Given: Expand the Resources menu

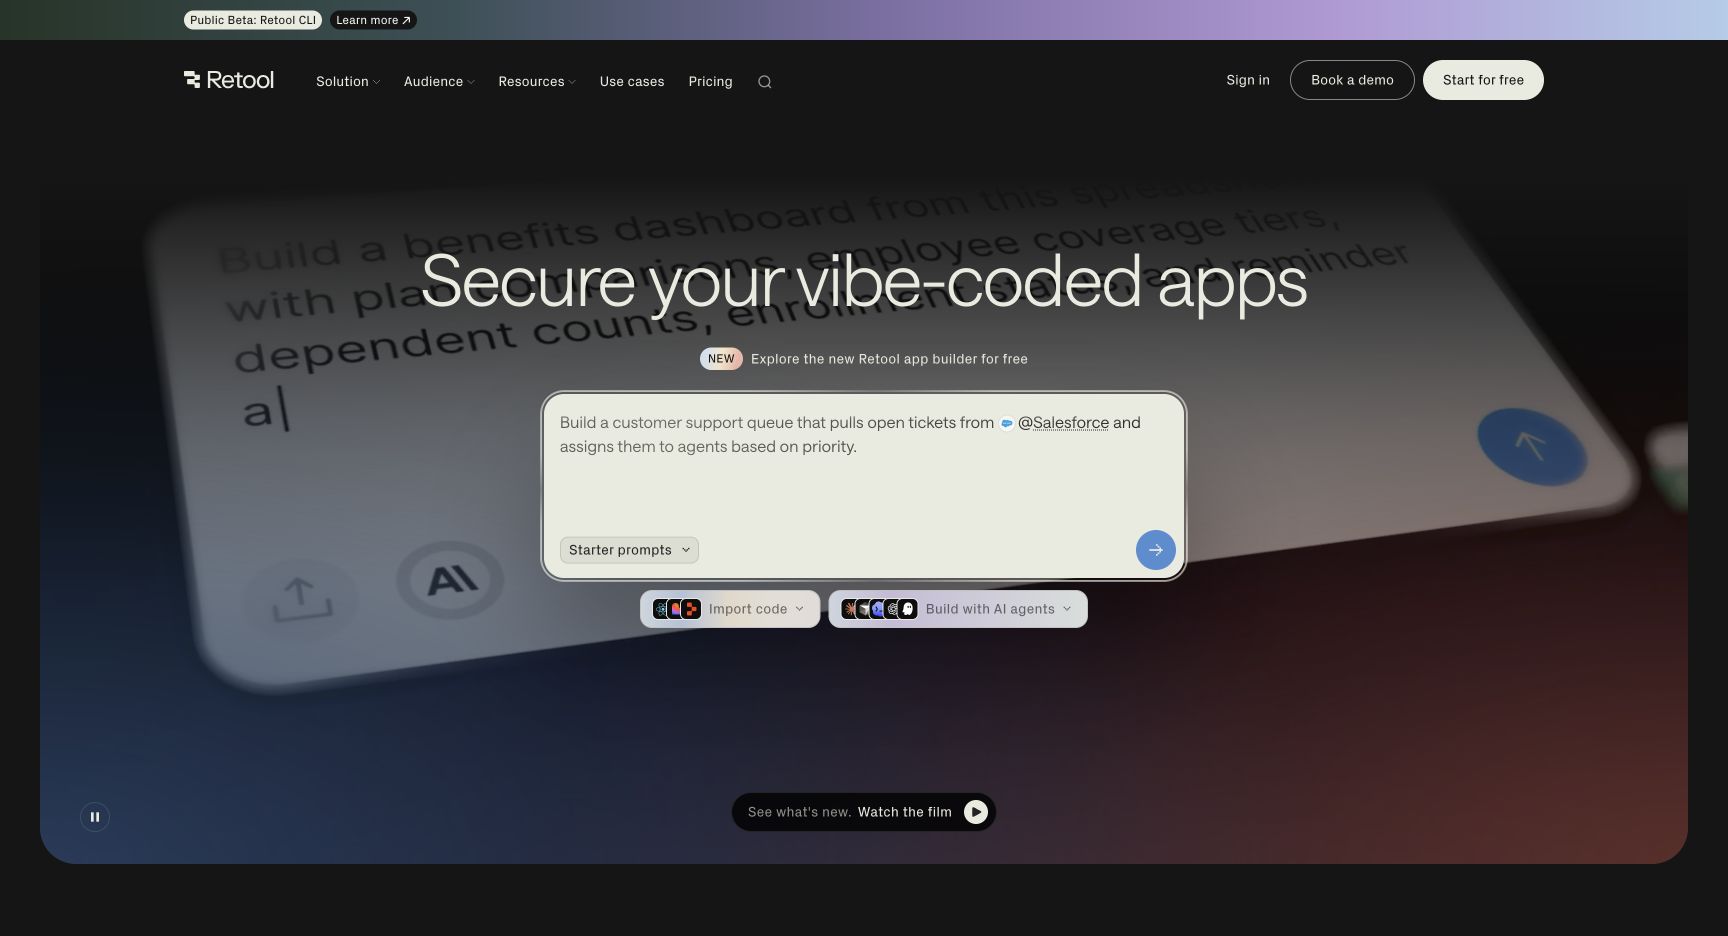Looking at the screenshot, I should [537, 82].
